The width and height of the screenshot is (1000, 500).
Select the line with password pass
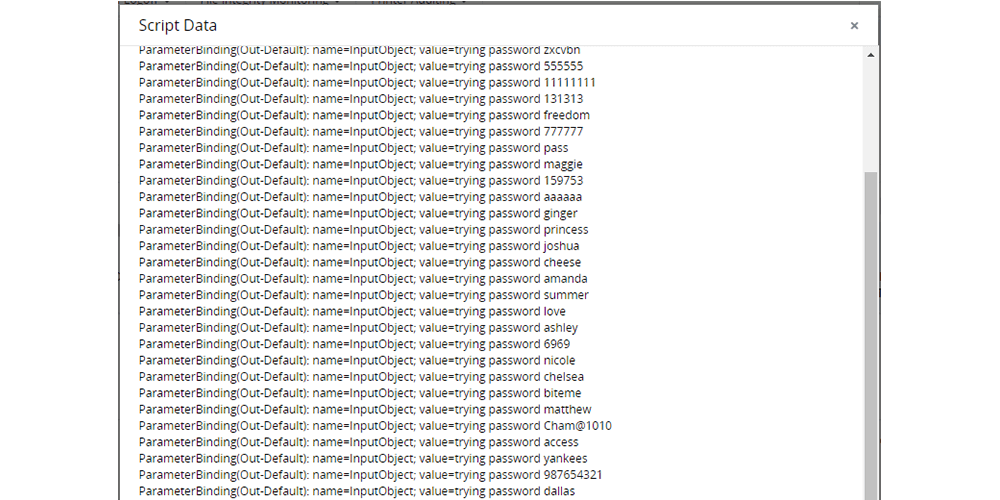(353, 148)
